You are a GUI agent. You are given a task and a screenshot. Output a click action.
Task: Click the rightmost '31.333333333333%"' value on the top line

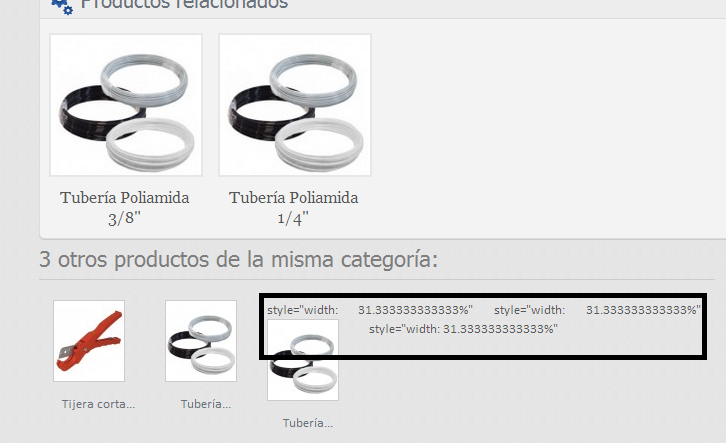[643, 310]
